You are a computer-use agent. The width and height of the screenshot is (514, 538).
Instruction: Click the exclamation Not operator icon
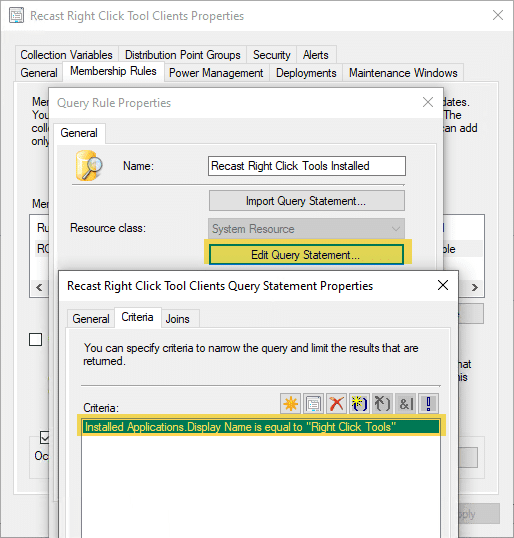click(x=428, y=404)
